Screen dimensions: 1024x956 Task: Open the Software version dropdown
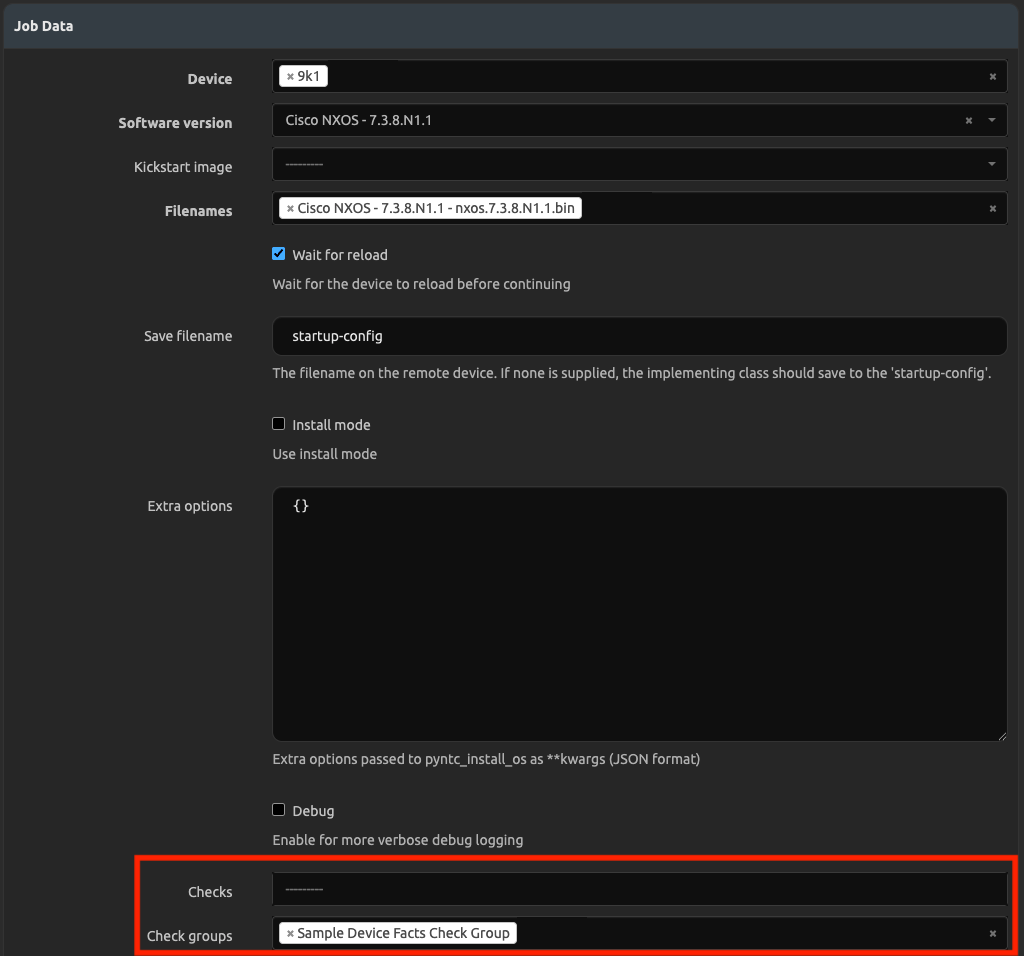(x=991, y=120)
